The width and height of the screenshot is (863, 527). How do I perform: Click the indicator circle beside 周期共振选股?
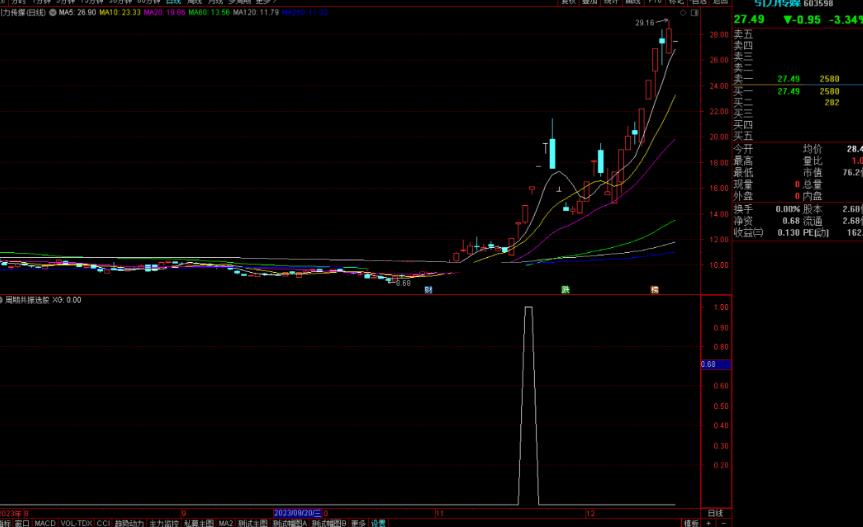tap(2, 300)
